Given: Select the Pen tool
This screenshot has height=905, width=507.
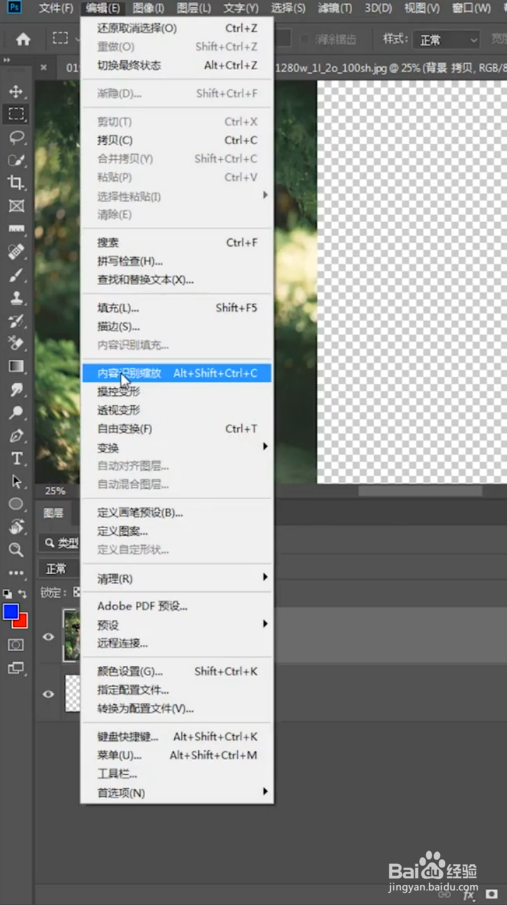Looking at the screenshot, I should (x=16, y=436).
